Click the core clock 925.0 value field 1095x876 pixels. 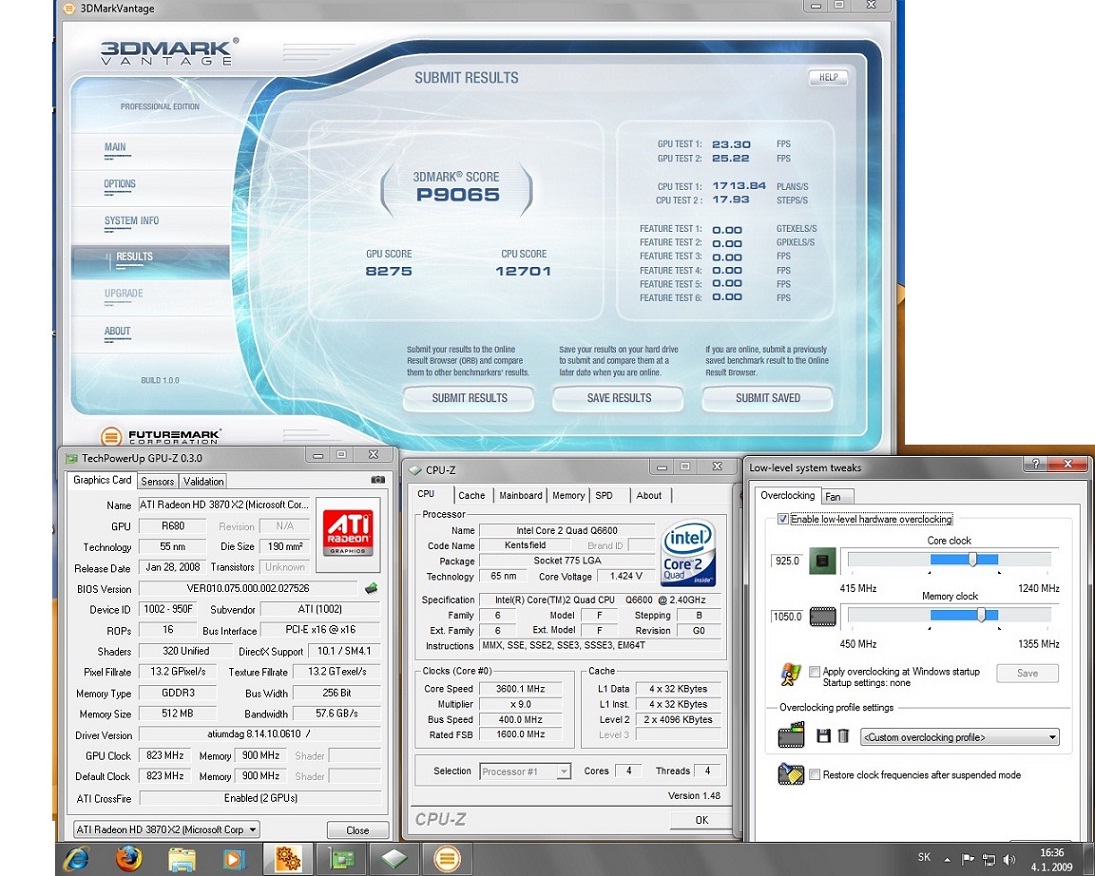pos(787,561)
